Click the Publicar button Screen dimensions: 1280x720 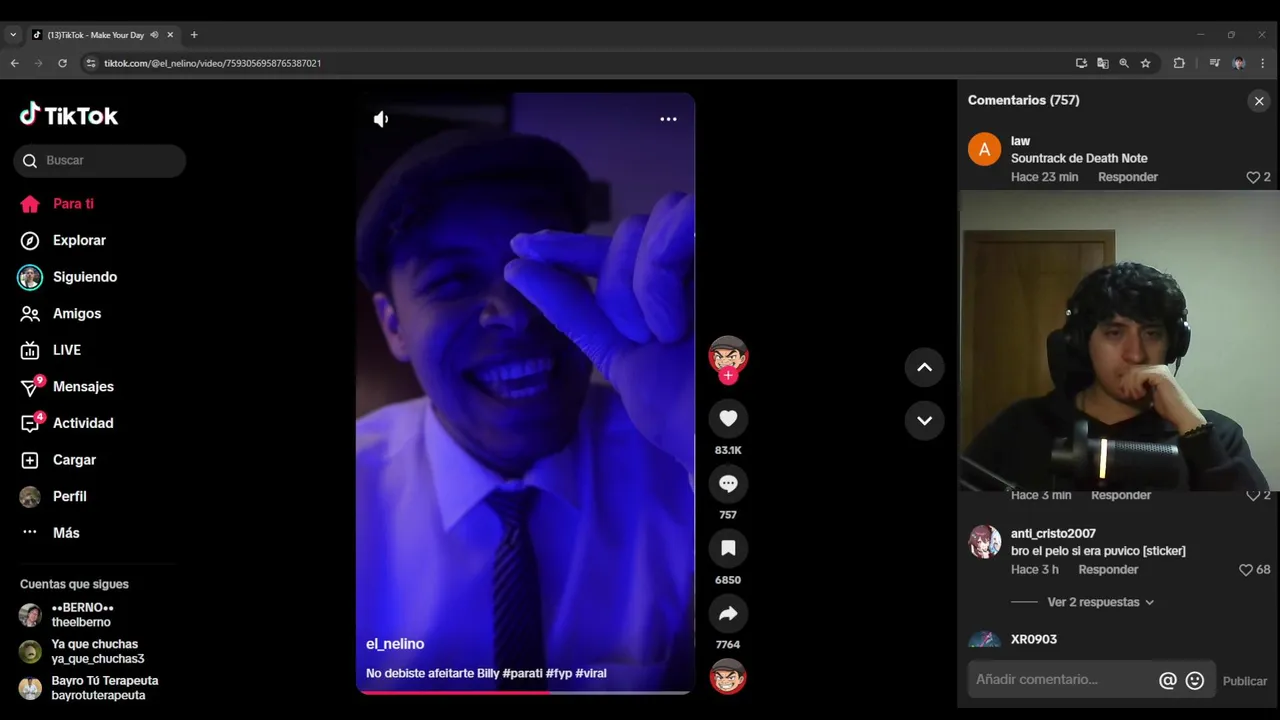coord(1245,681)
